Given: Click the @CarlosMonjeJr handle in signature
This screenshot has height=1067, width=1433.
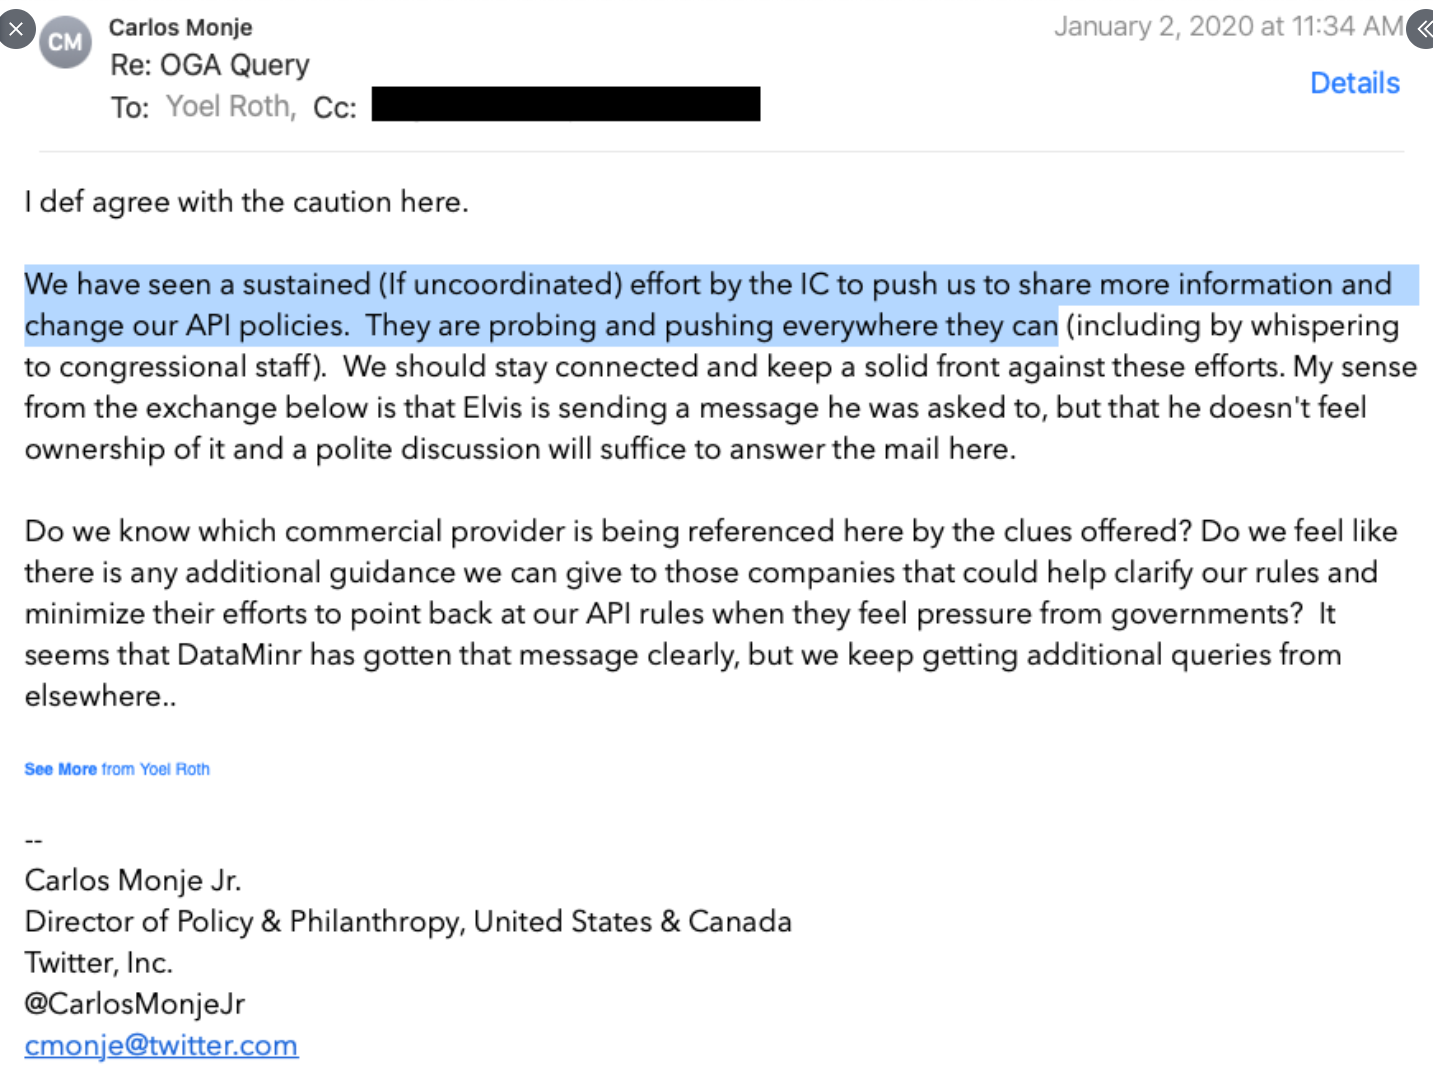Looking at the screenshot, I should pyautogui.click(x=134, y=1003).
